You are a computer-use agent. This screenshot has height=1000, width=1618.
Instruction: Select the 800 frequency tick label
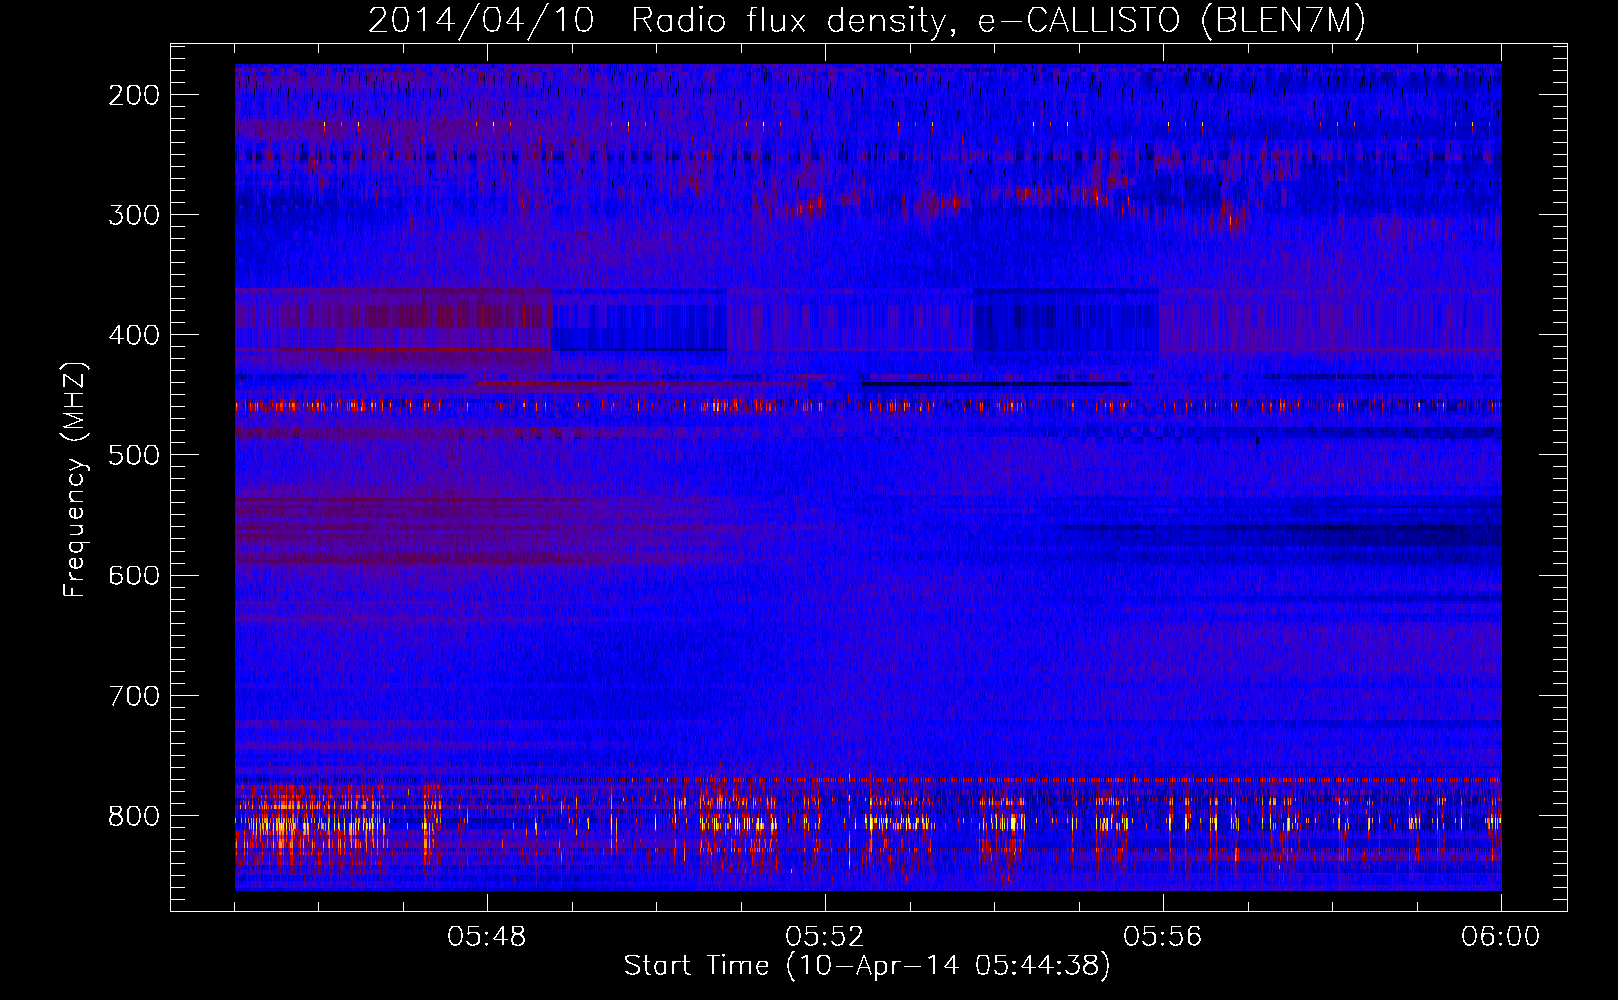click(134, 816)
